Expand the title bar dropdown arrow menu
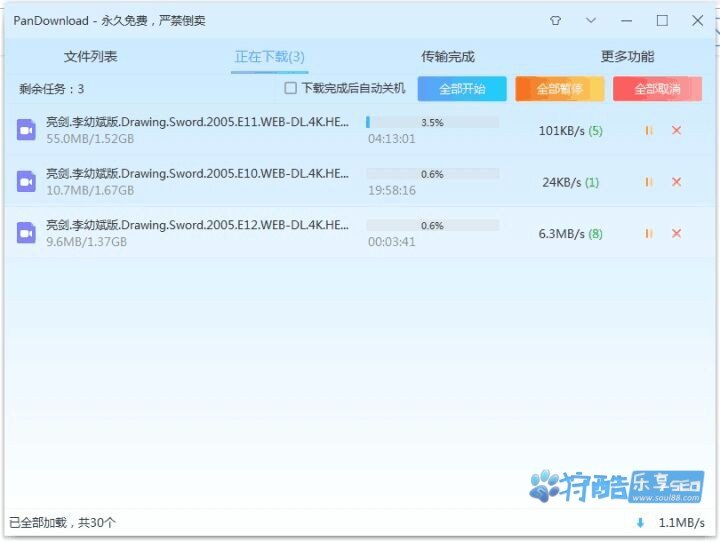Viewport: 720px width, 542px height. (x=591, y=20)
